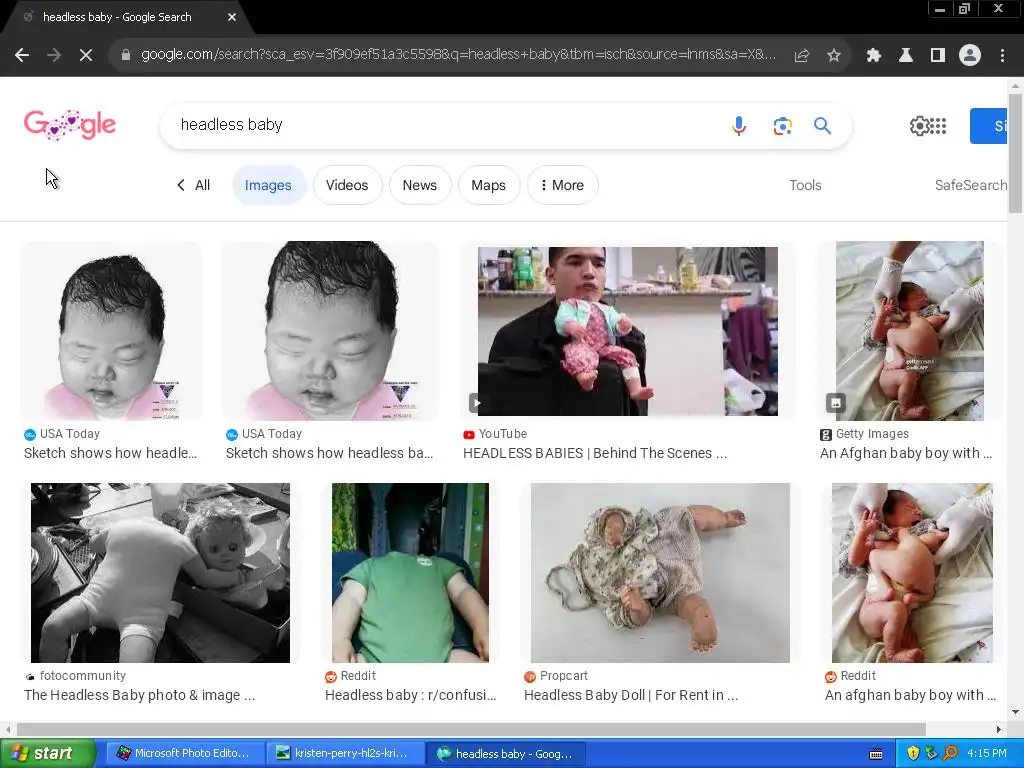Click the security shield tray icon
1024x768 pixels.
(x=913, y=754)
